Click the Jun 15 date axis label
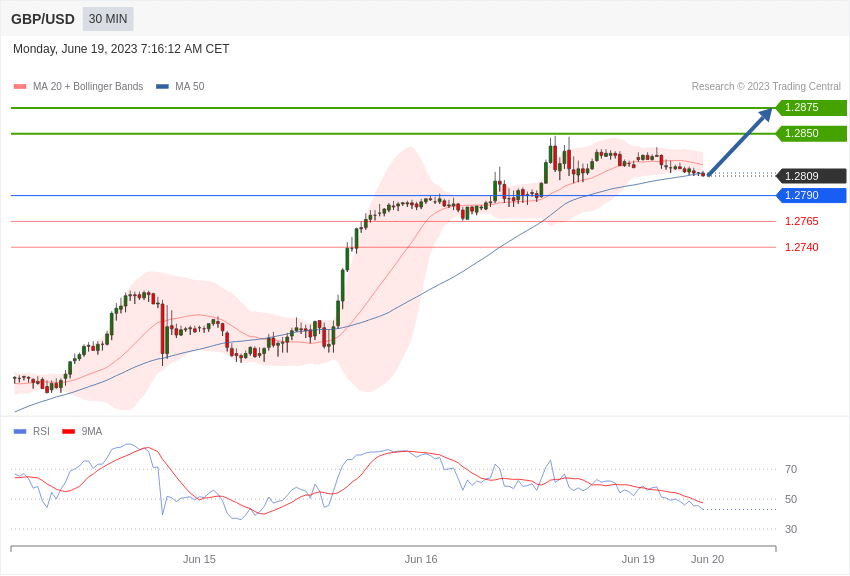The width and height of the screenshot is (850, 576). point(199,559)
